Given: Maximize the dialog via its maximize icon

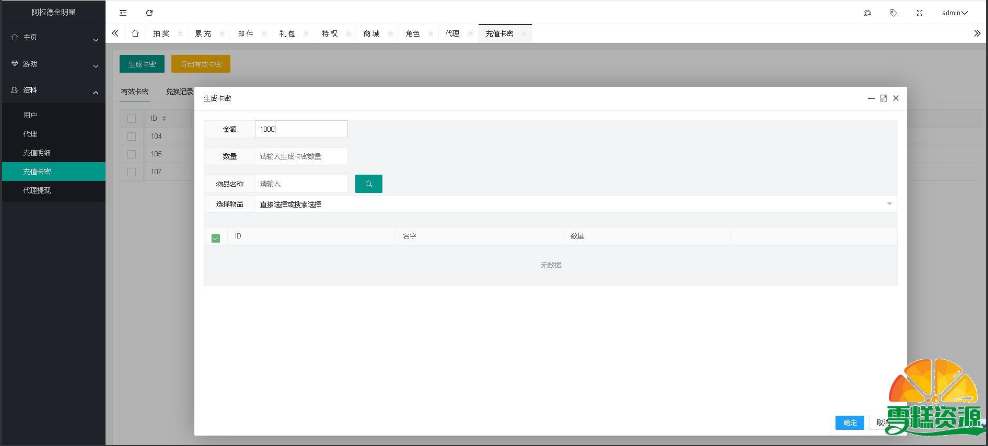Looking at the screenshot, I should pos(883,98).
